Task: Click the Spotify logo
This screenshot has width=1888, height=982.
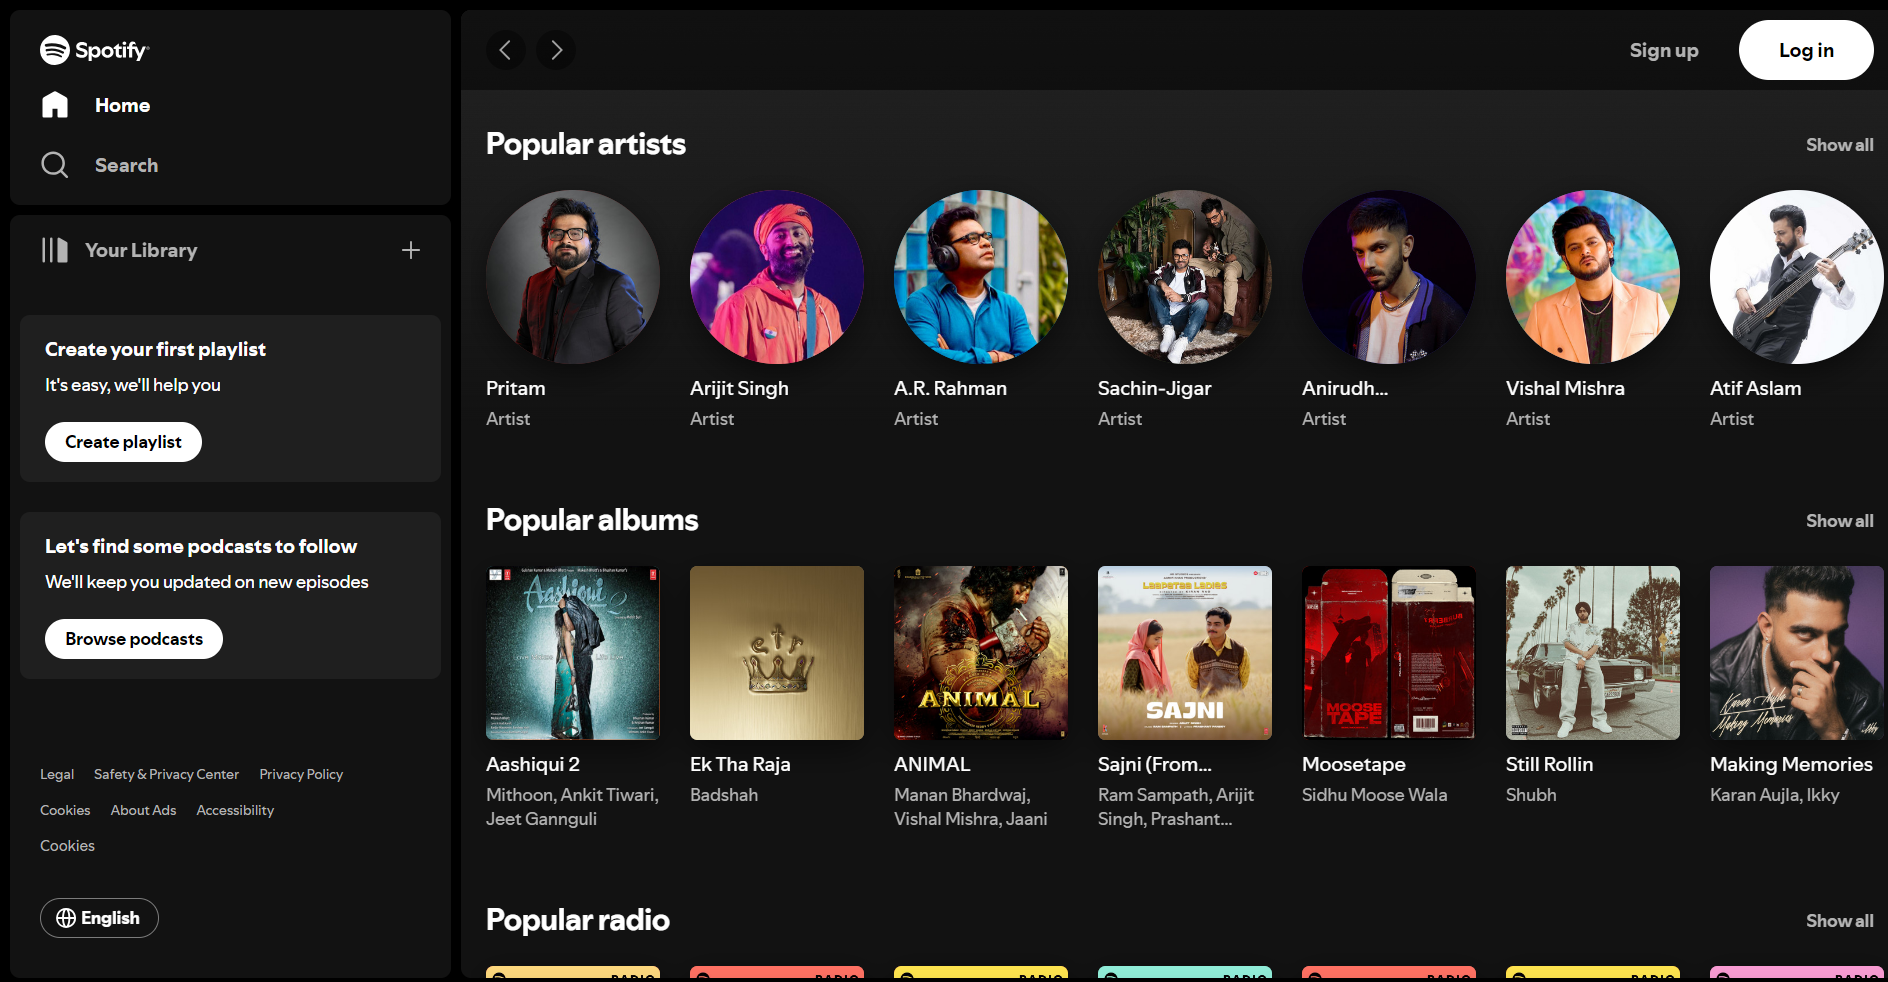Action: click(94, 50)
